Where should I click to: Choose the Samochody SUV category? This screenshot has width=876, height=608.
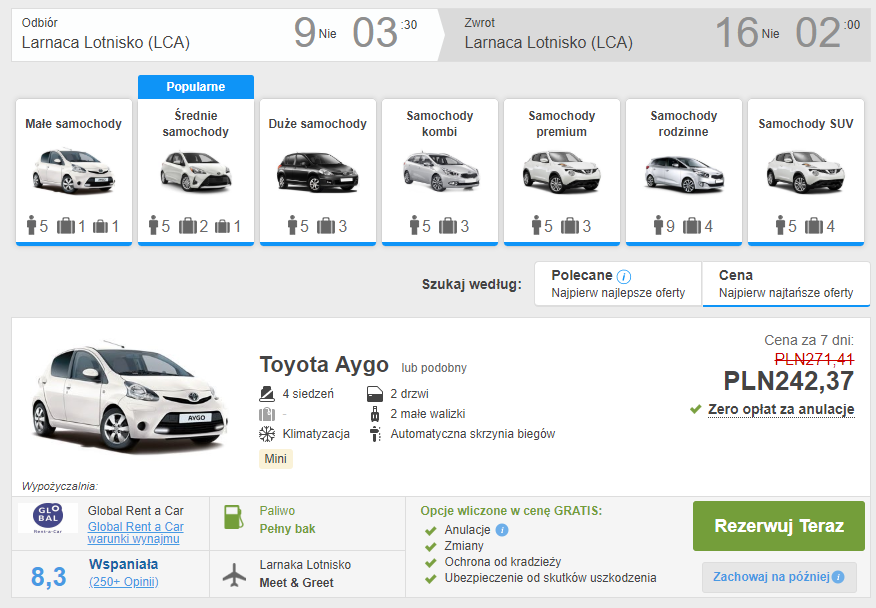point(806,172)
